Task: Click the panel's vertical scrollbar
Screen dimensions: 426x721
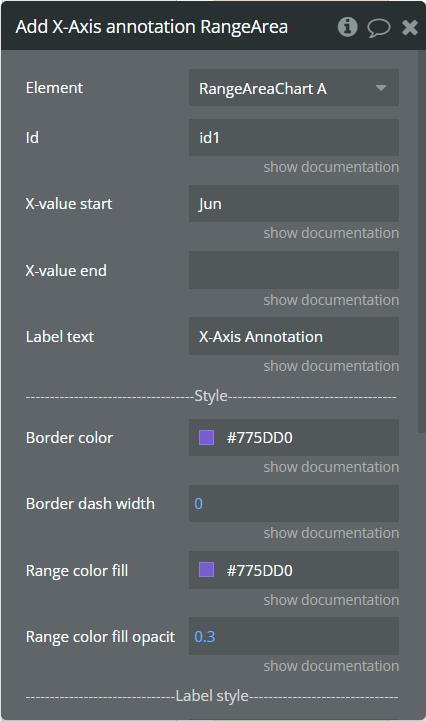Action: [x=422, y=241]
